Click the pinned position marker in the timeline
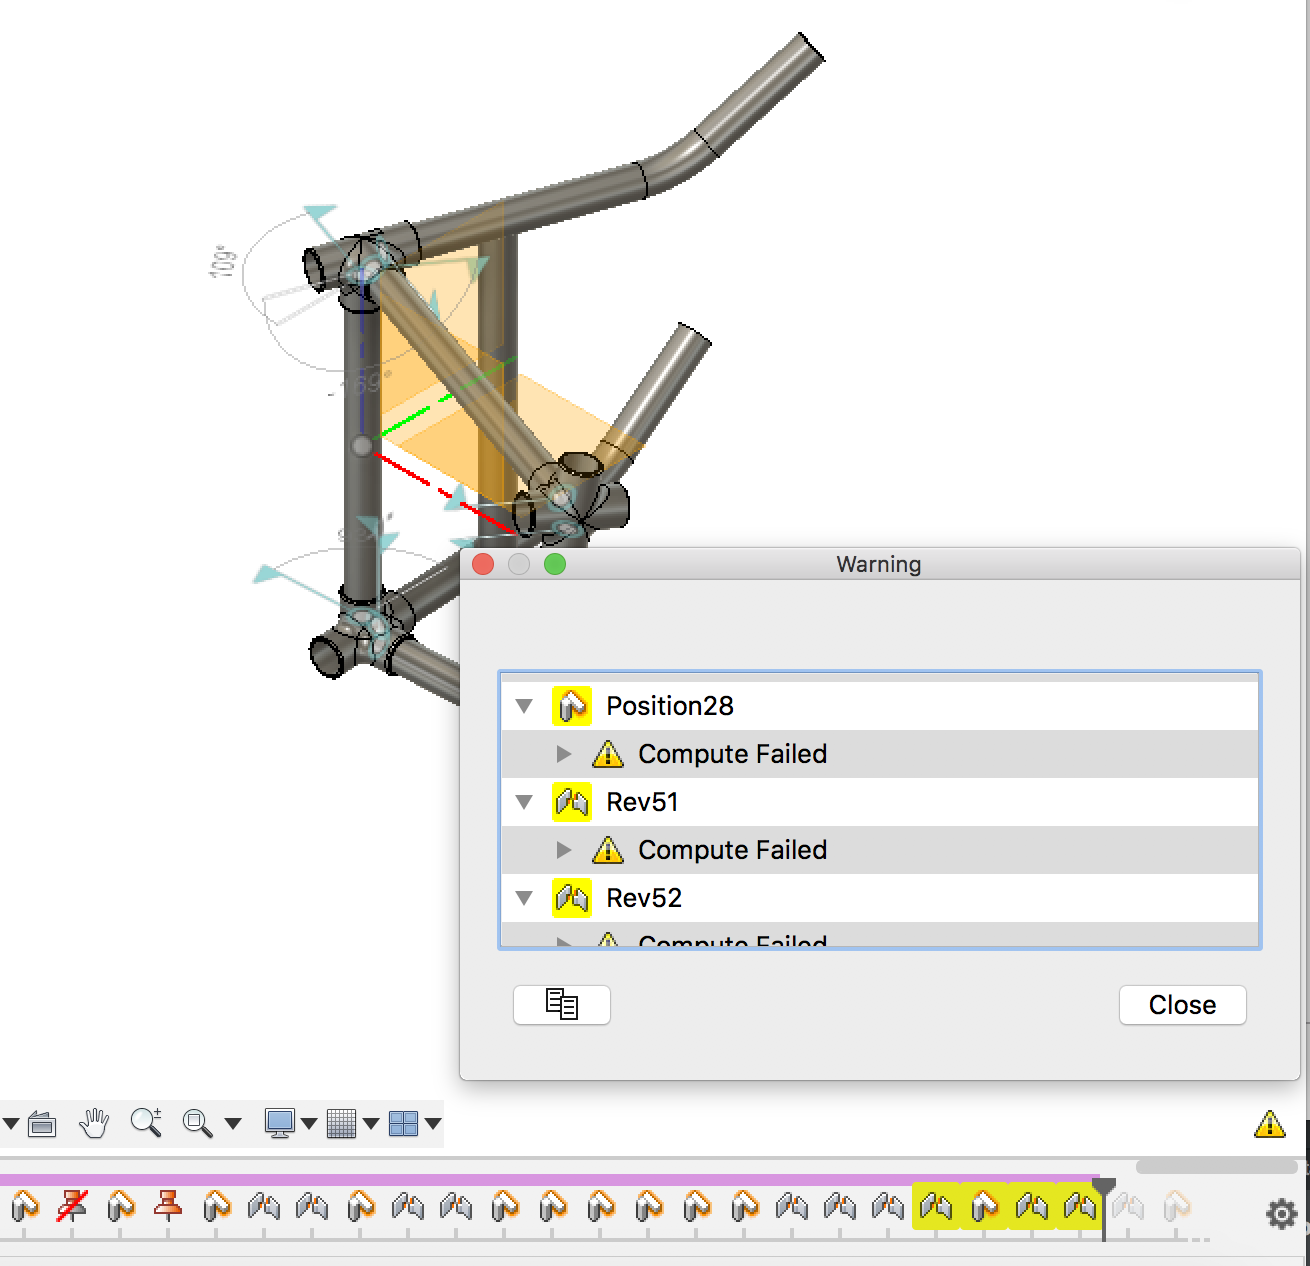This screenshot has height=1266, width=1310. [168, 1207]
